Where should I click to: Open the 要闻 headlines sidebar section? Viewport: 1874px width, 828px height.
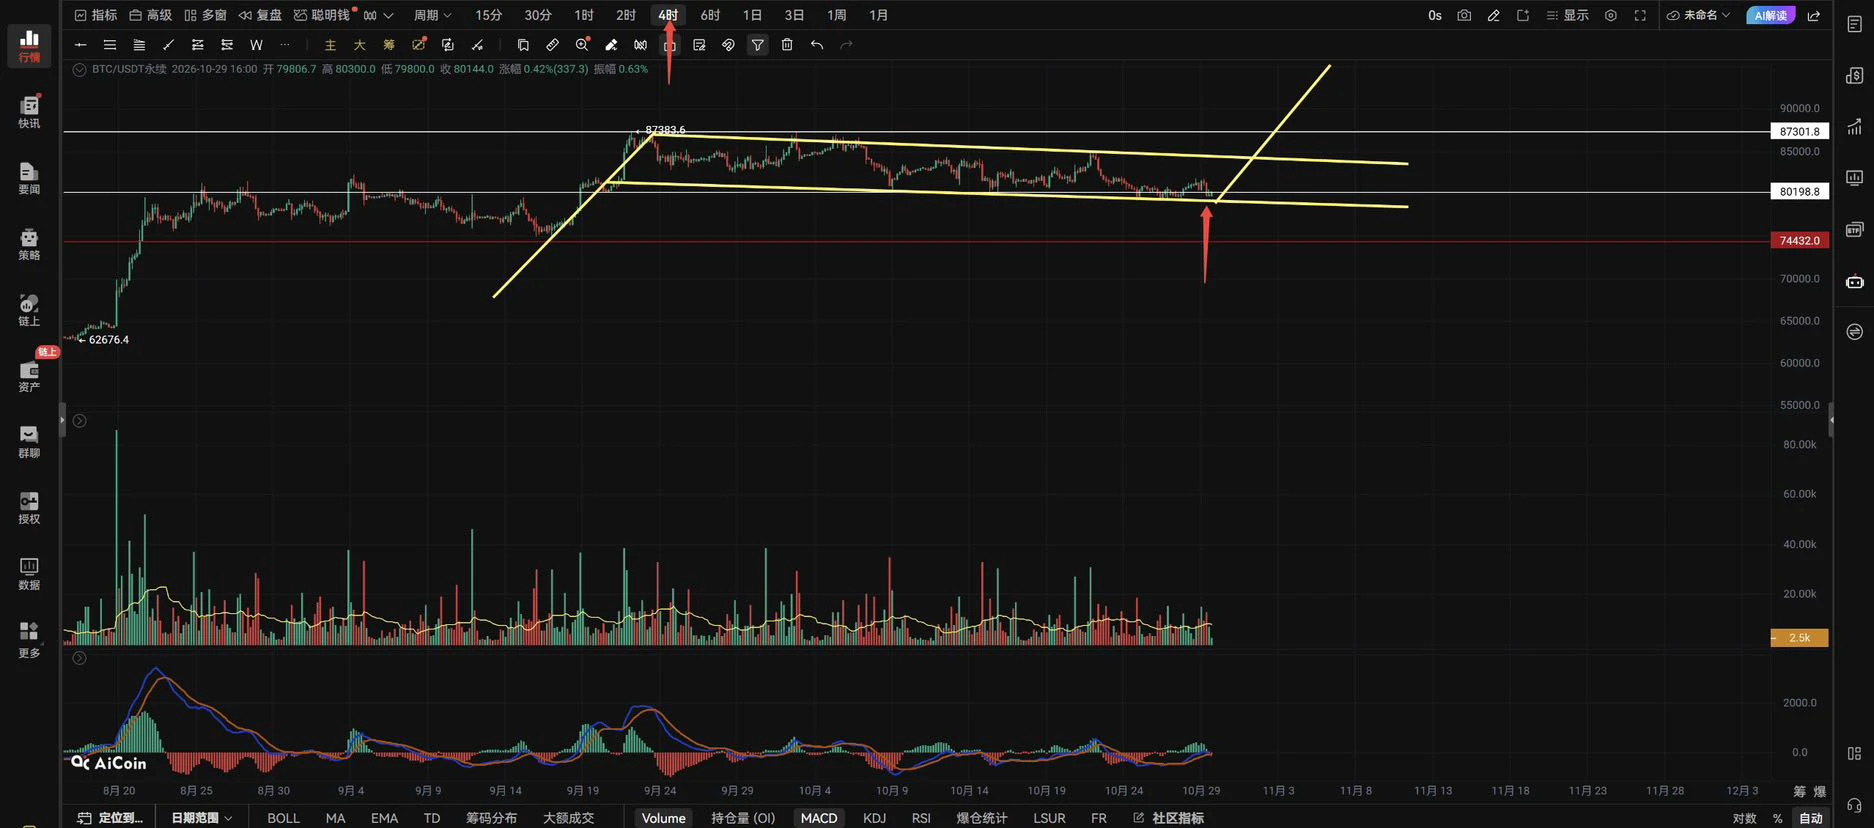pyautogui.click(x=29, y=178)
